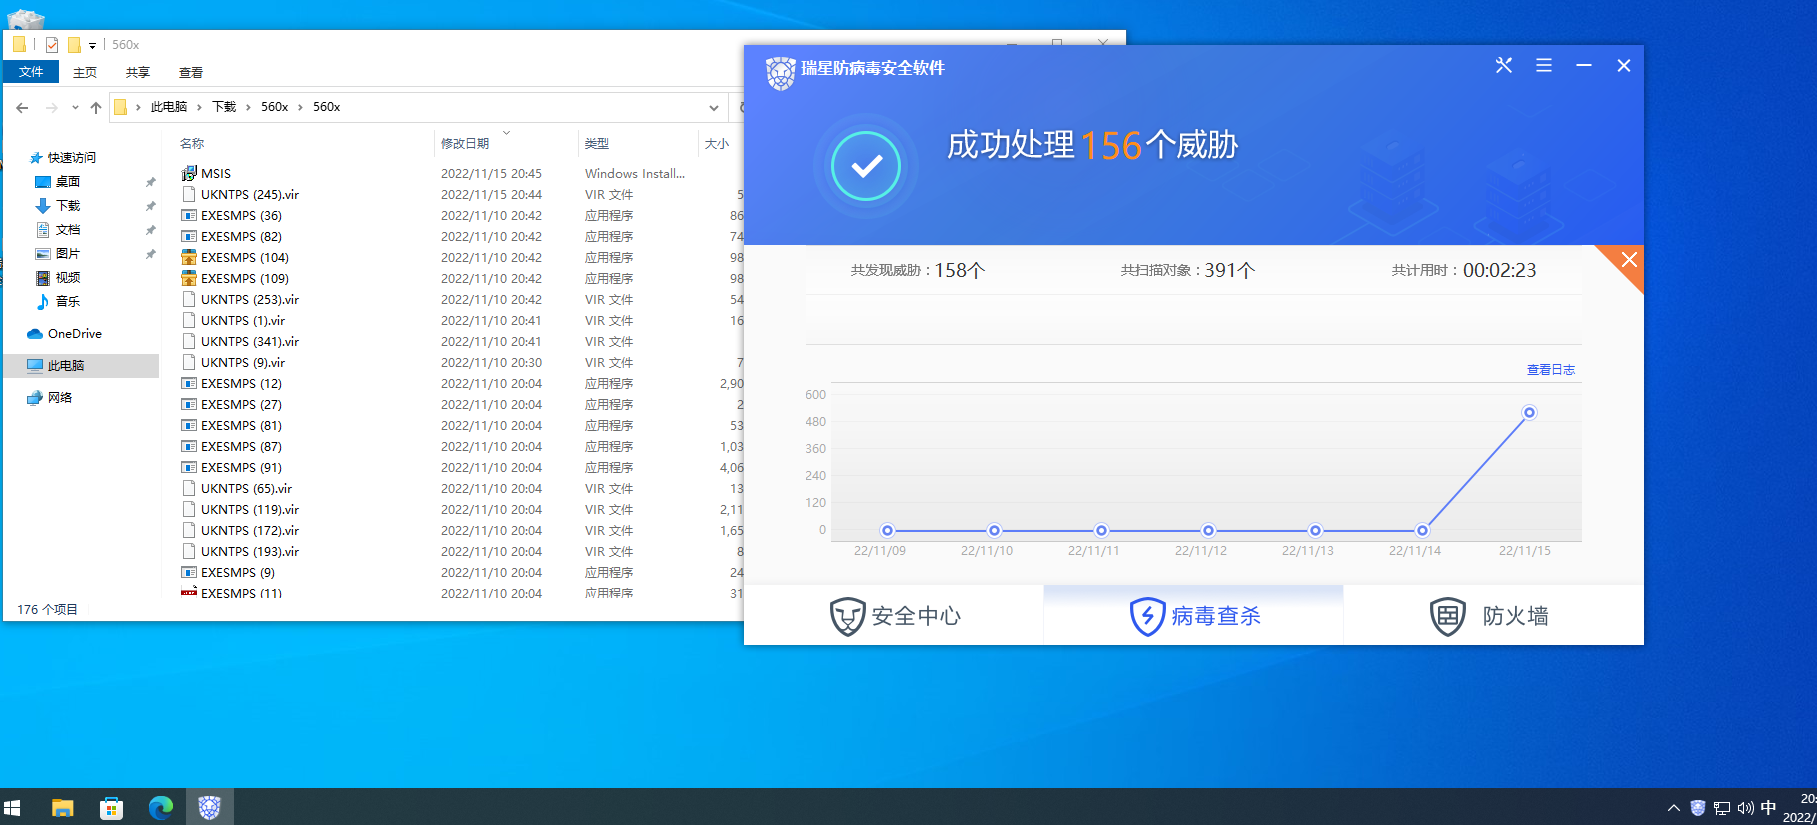Click the application icon of EXESMPS (36)

click(189, 215)
